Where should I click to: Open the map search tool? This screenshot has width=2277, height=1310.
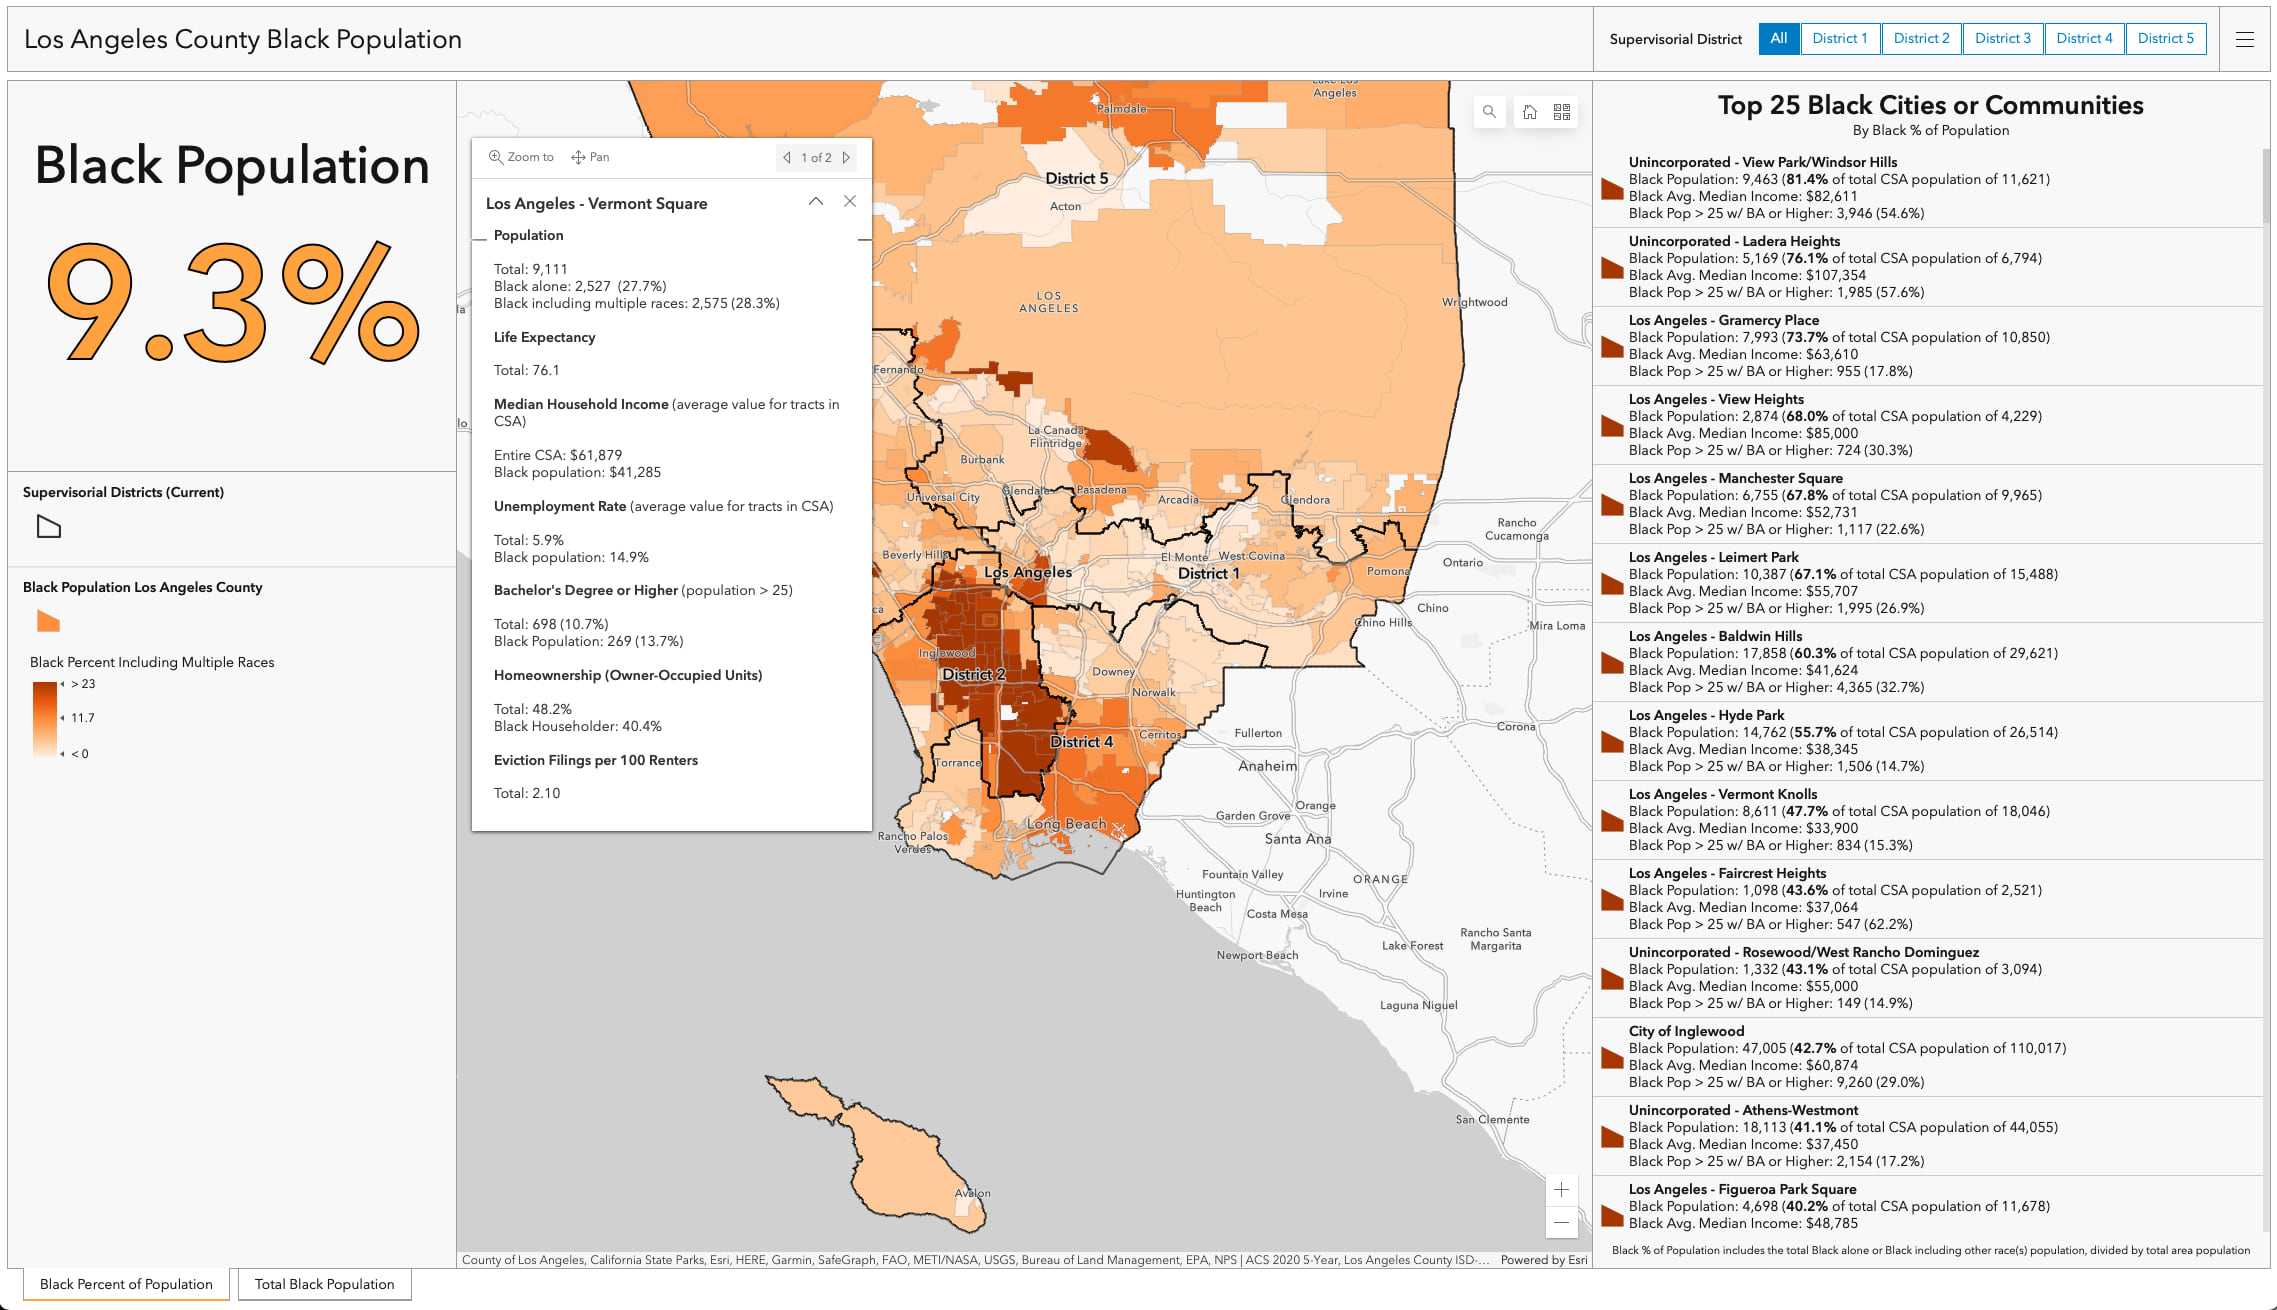tap(1490, 112)
